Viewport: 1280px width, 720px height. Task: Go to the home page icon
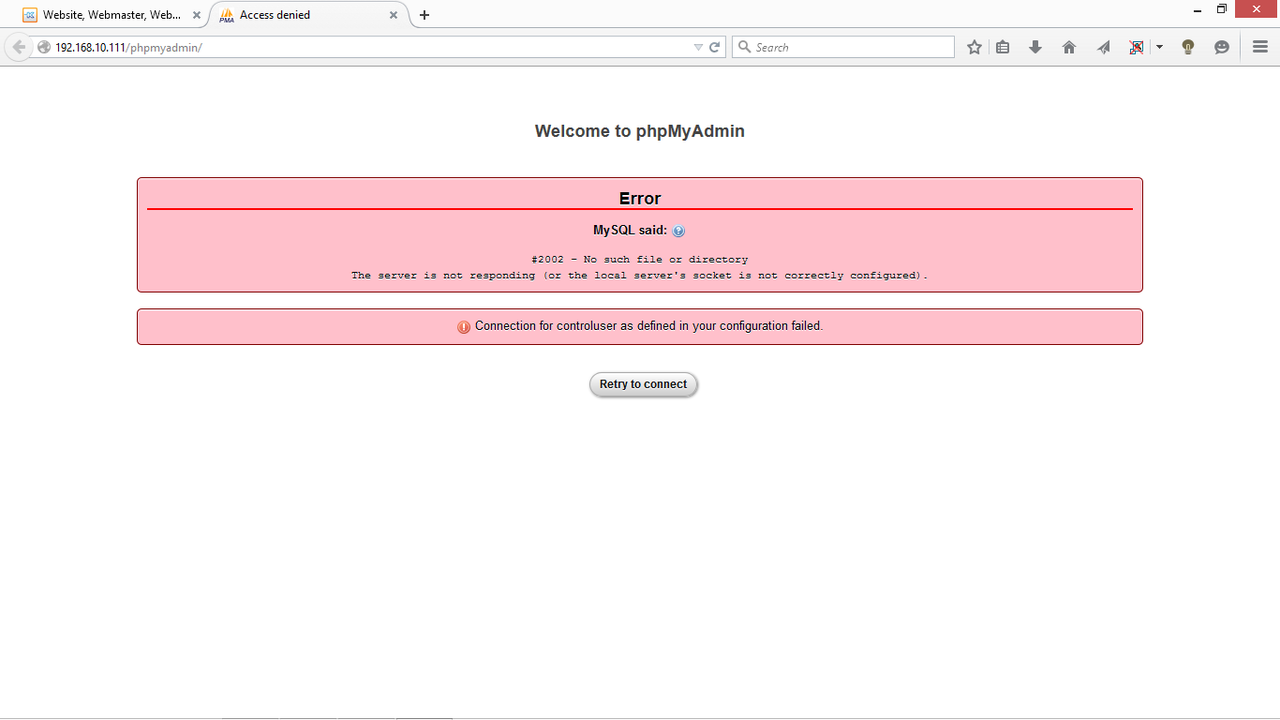(1069, 47)
